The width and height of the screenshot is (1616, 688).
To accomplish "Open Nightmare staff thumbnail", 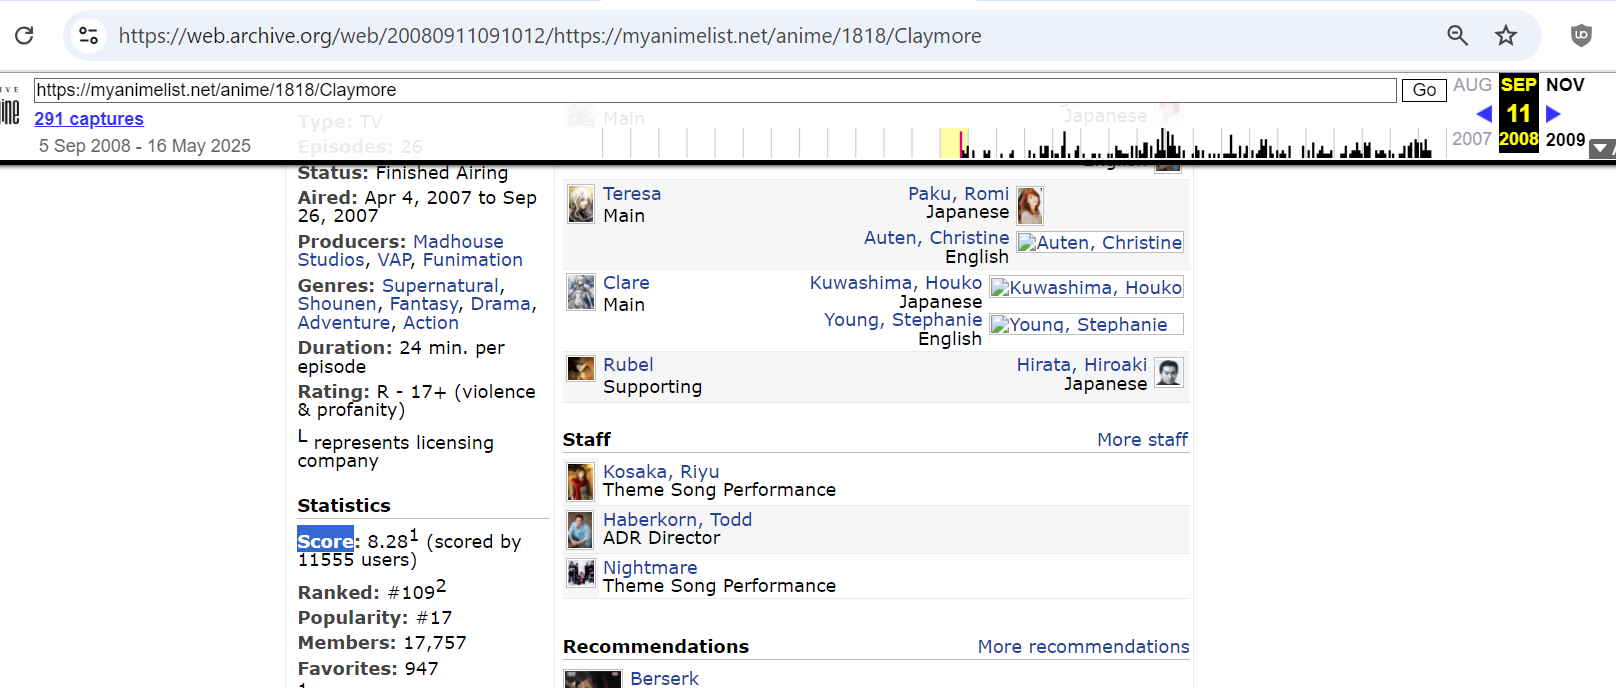I will tap(581, 573).
